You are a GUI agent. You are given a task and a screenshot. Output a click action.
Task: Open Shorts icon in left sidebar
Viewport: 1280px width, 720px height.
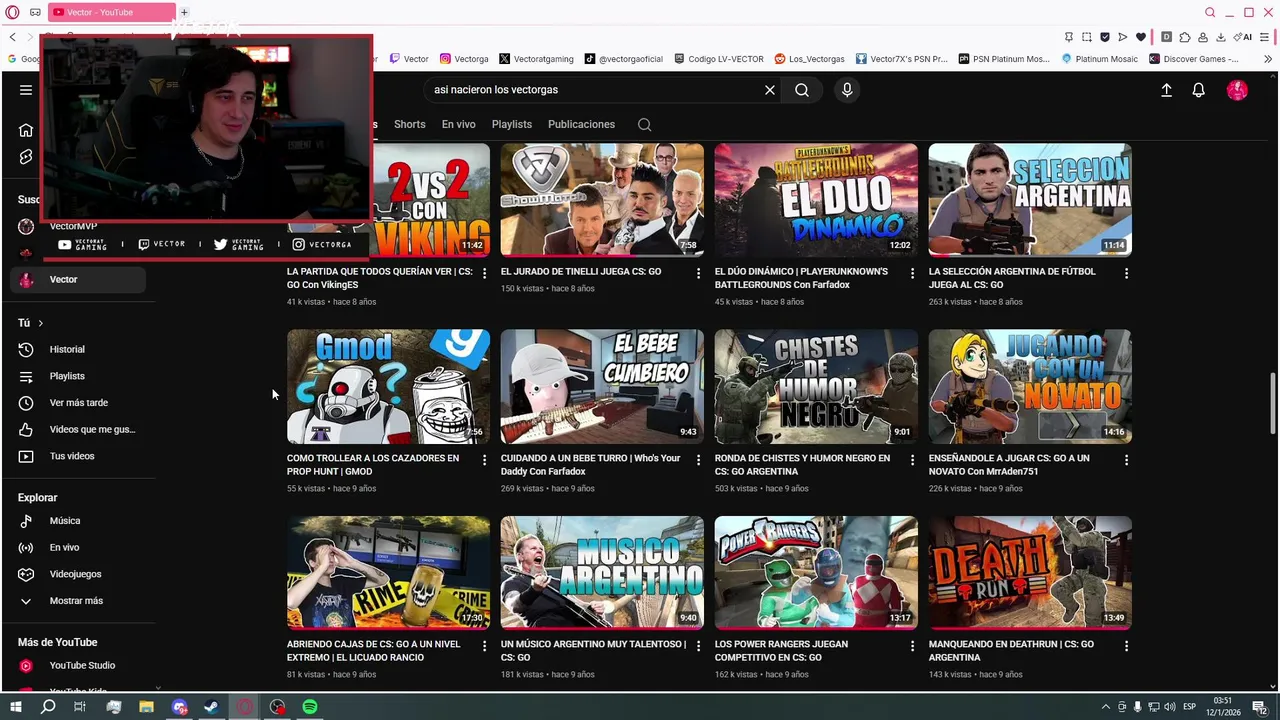(26, 157)
